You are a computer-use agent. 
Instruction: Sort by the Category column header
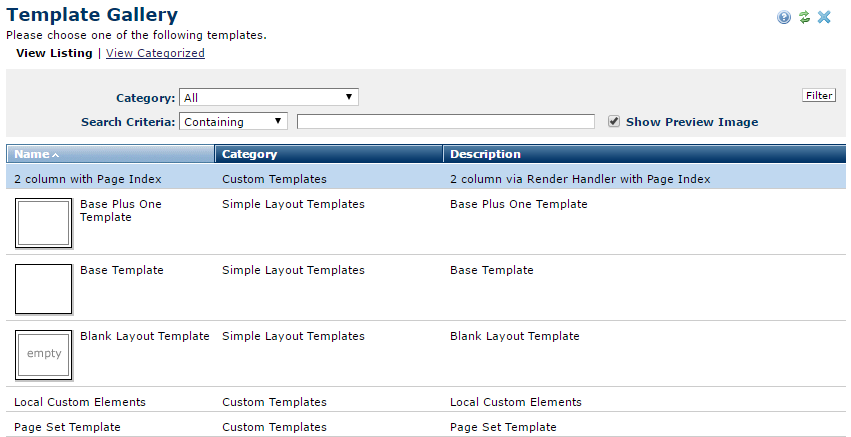(x=250, y=154)
